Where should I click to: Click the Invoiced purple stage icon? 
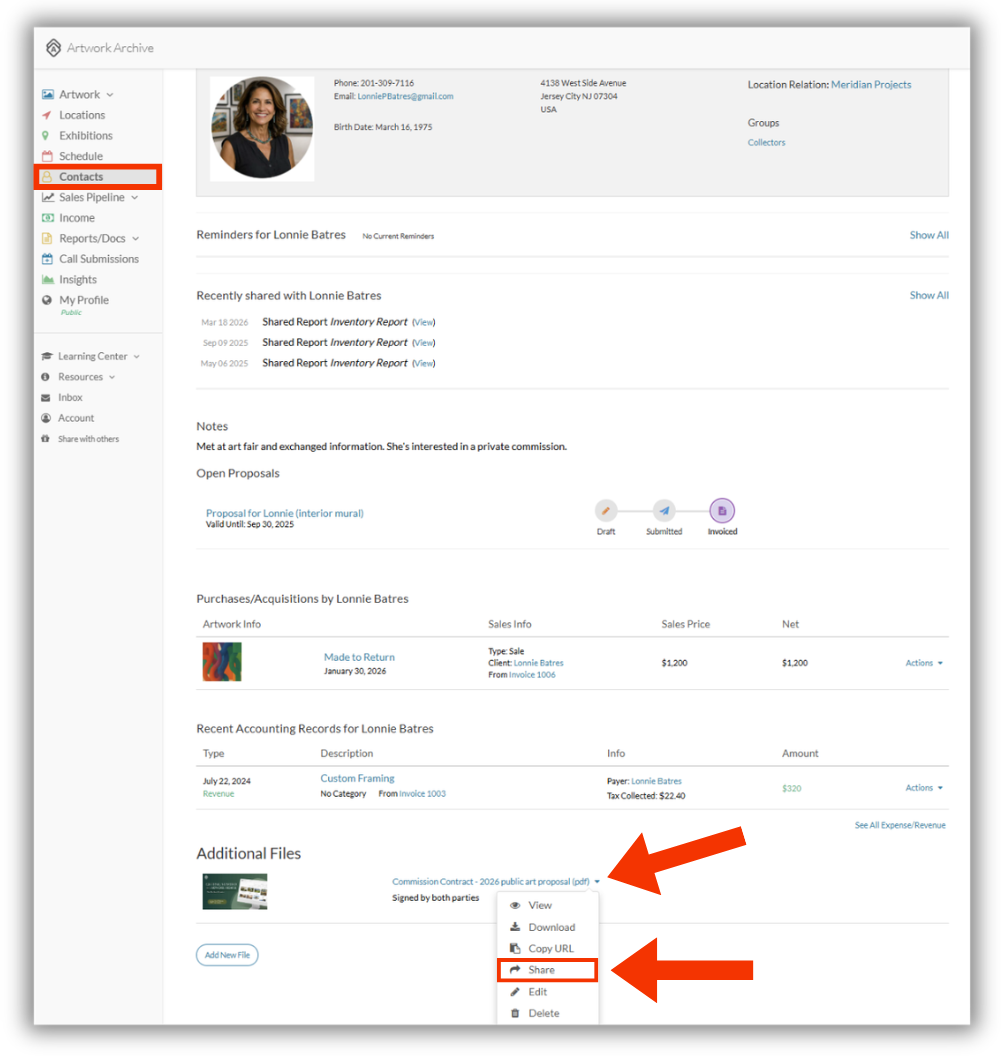tap(722, 511)
